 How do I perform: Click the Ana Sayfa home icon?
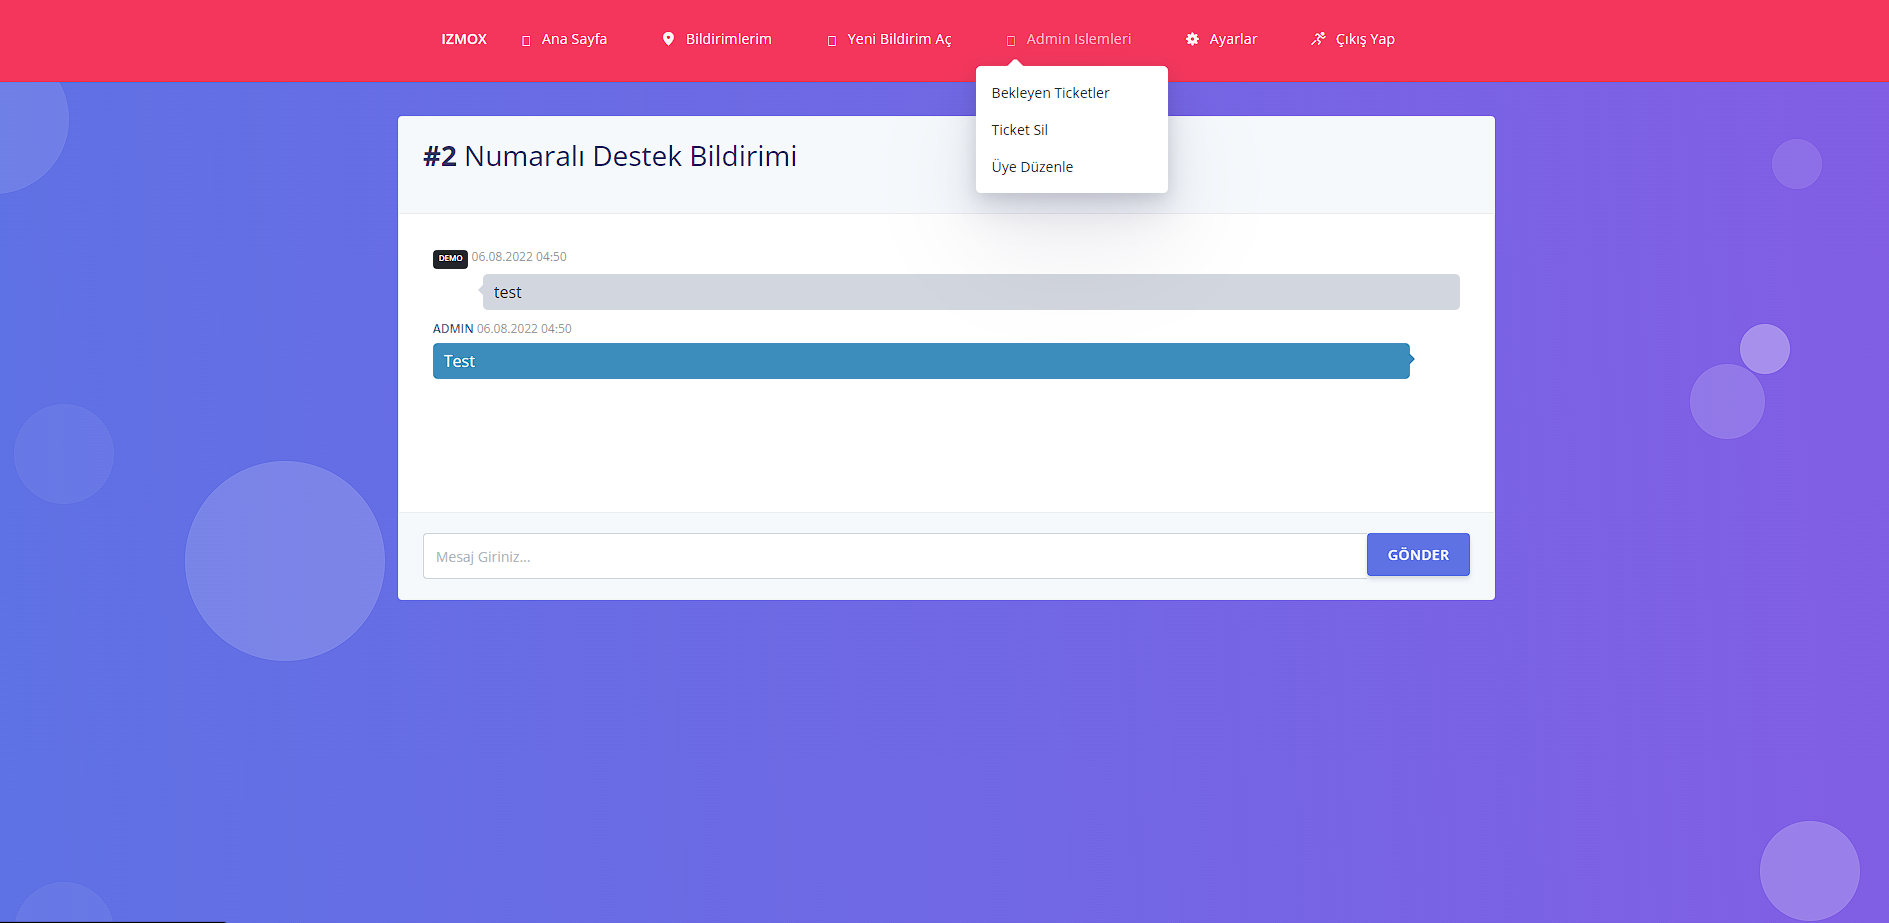coord(526,40)
